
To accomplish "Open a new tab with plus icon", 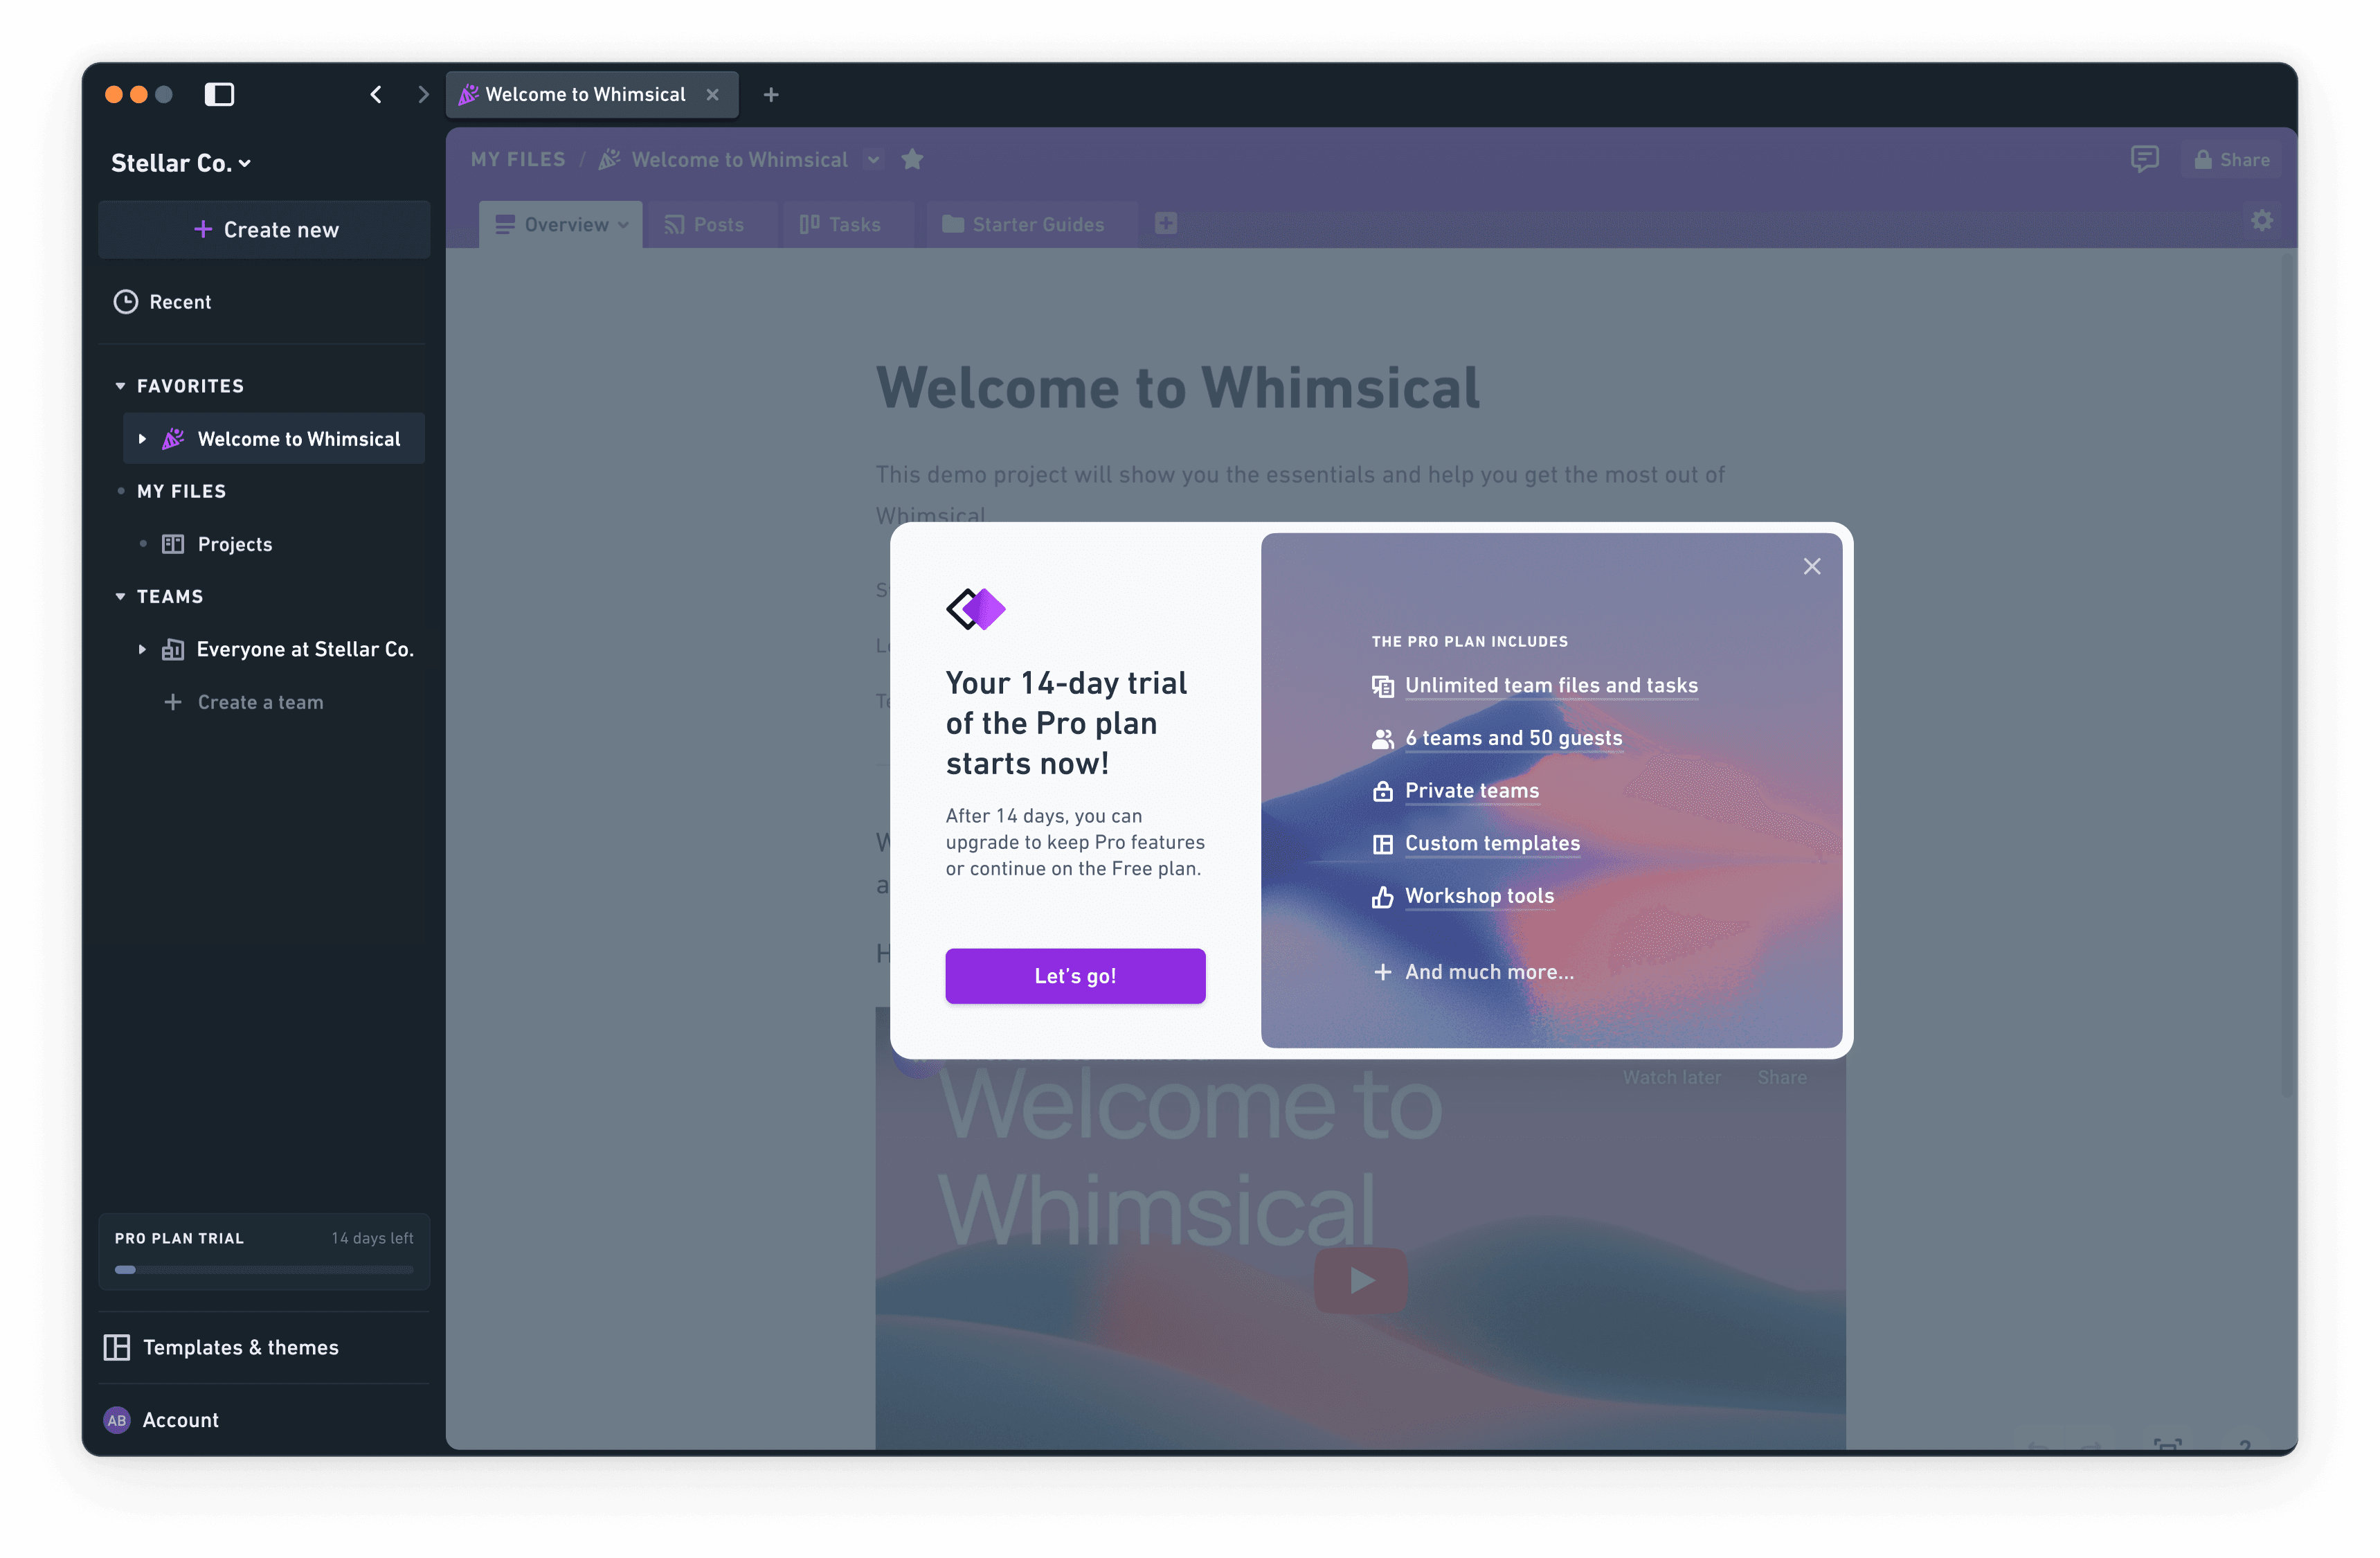I will coord(771,94).
